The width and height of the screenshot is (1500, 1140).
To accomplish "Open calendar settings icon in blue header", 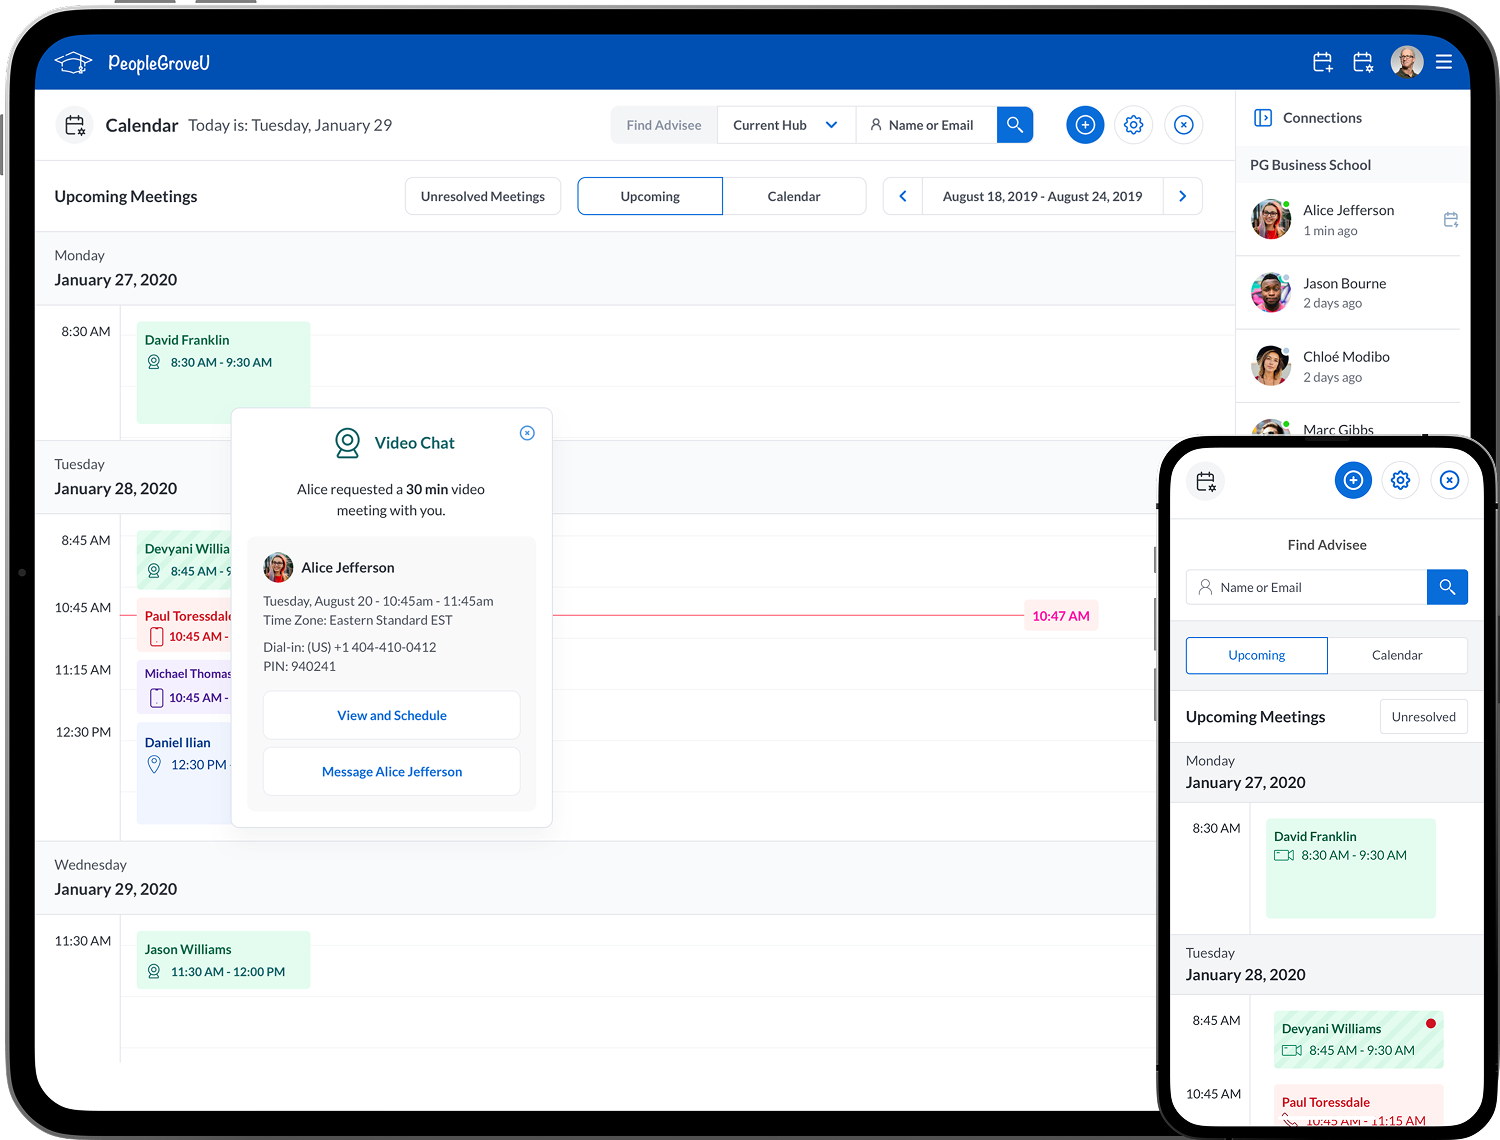I will click(x=1362, y=63).
